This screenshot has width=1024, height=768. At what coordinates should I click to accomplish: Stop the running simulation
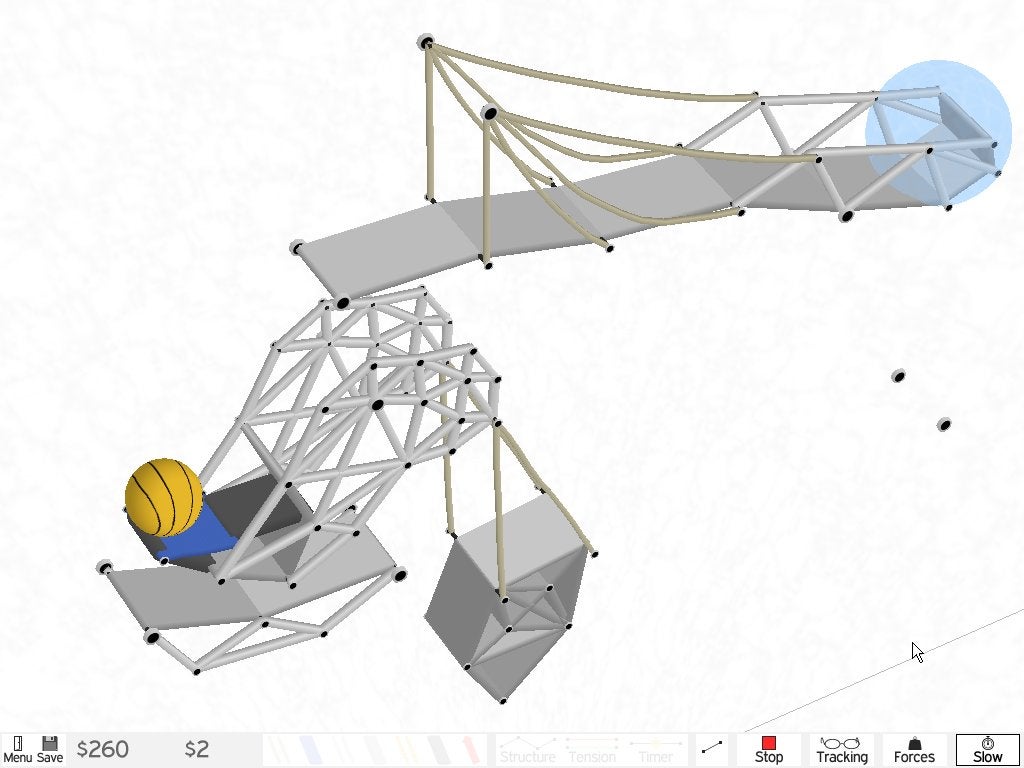click(x=769, y=750)
